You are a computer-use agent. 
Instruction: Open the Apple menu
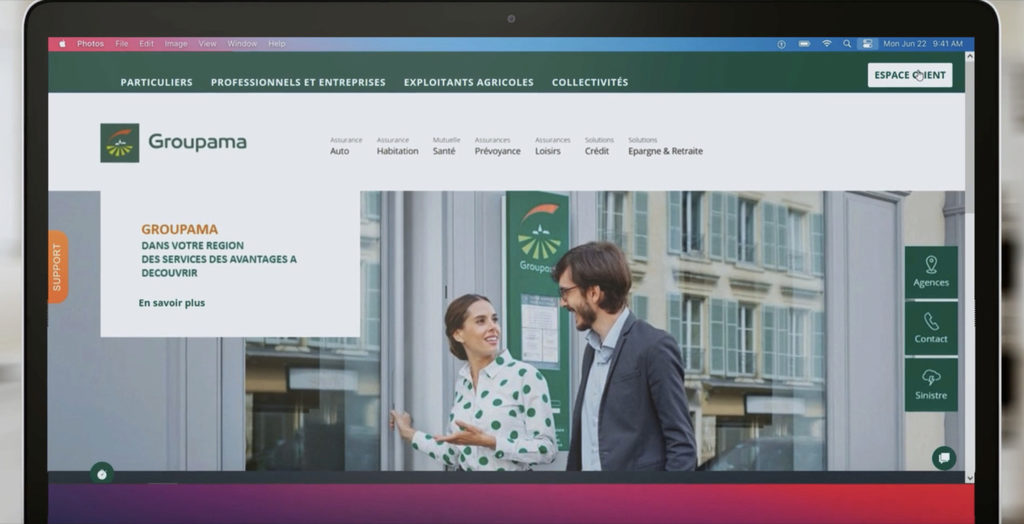tap(63, 44)
